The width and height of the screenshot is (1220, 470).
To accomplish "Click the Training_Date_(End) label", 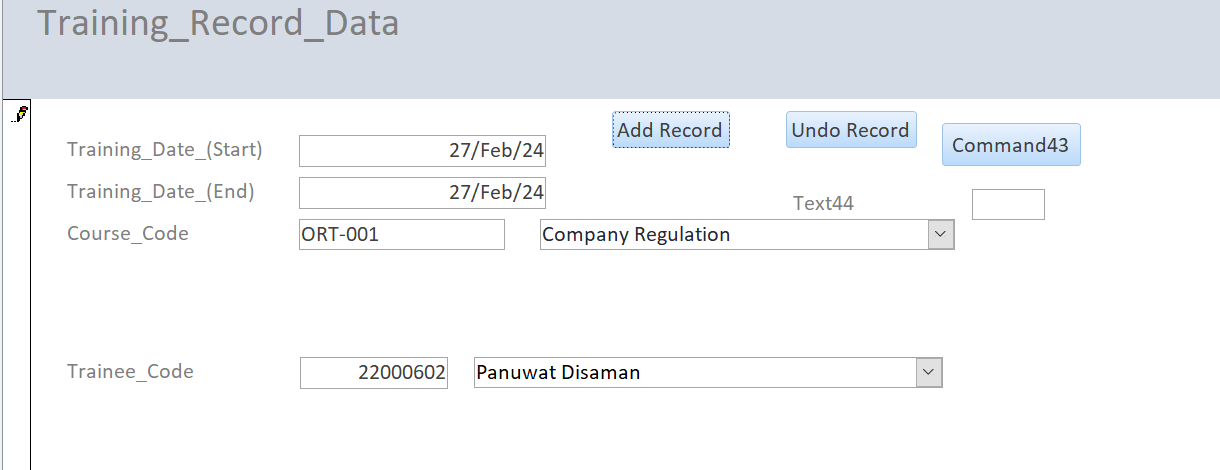I will (x=161, y=192).
